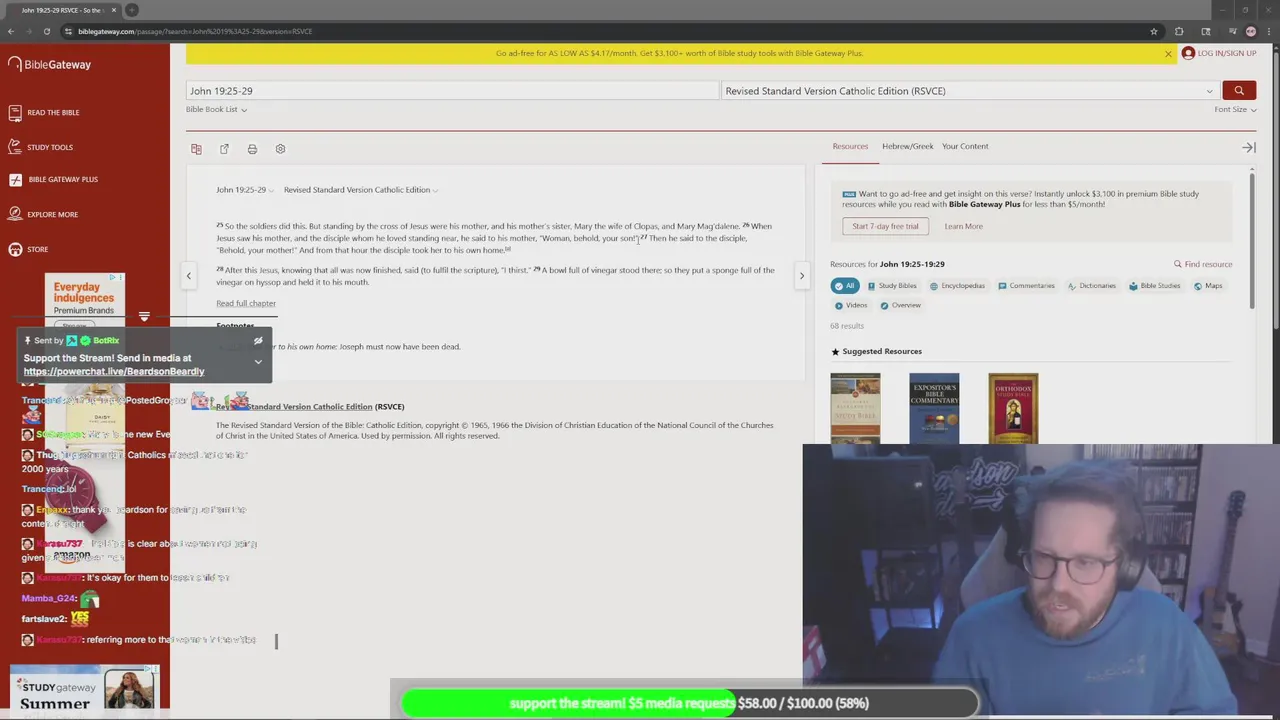Screen dimensions: 1280x720
Task: Click the browser address bar
Action: [x=600, y=31]
